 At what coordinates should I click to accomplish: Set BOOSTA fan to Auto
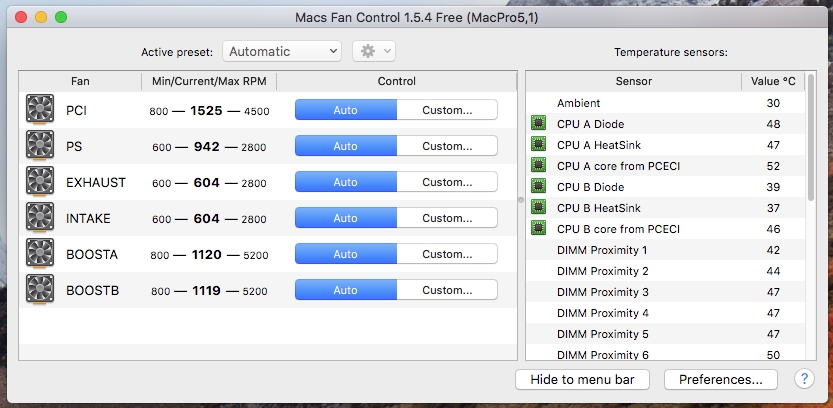[345, 254]
